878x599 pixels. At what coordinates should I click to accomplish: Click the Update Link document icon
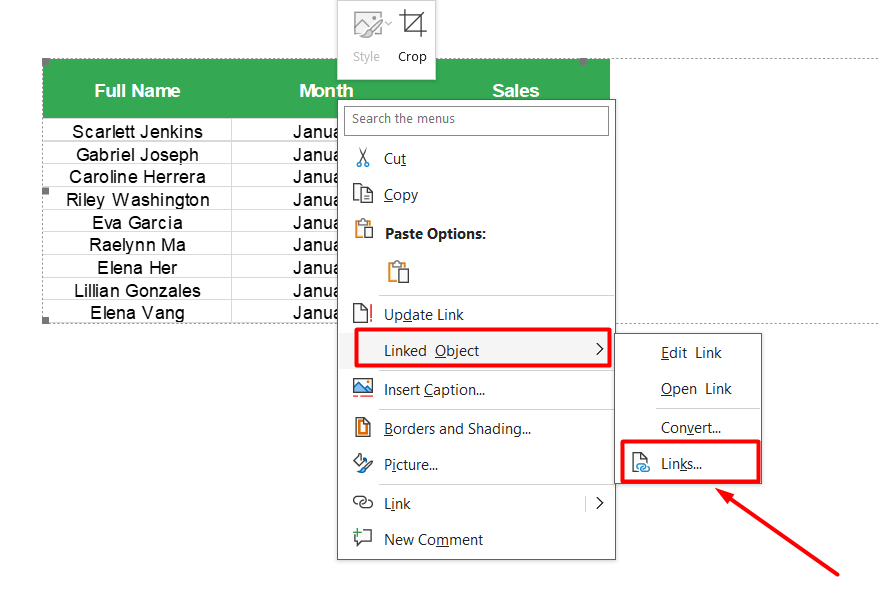[x=362, y=313]
